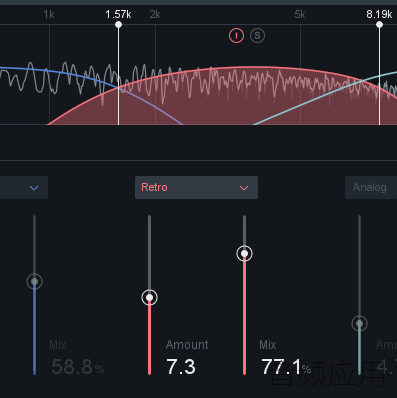Click the Amount value 7.3
The image size is (397, 398).
tap(181, 367)
